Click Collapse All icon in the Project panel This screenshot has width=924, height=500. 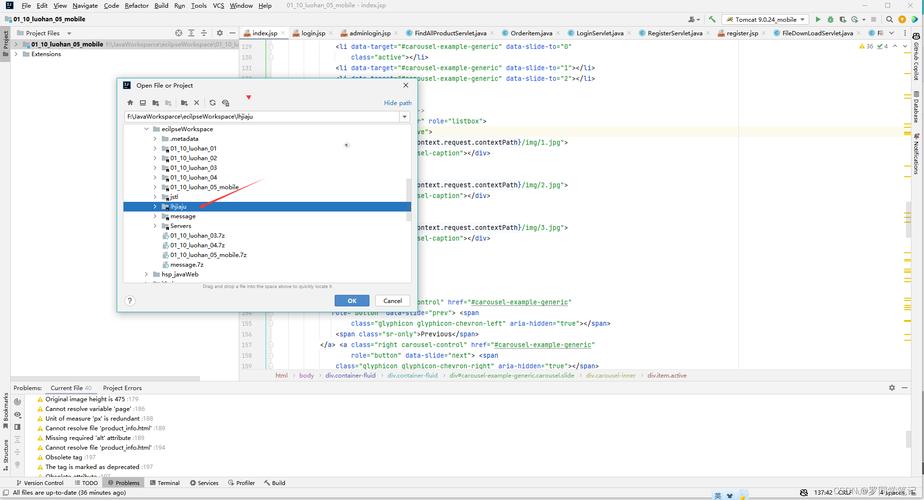tap(204, 33)
